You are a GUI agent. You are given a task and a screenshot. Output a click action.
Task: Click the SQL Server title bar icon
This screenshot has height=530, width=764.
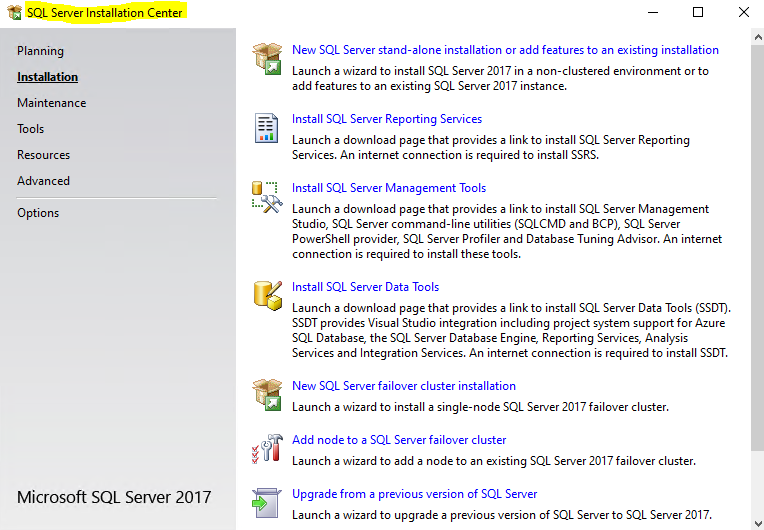[14, 13]
